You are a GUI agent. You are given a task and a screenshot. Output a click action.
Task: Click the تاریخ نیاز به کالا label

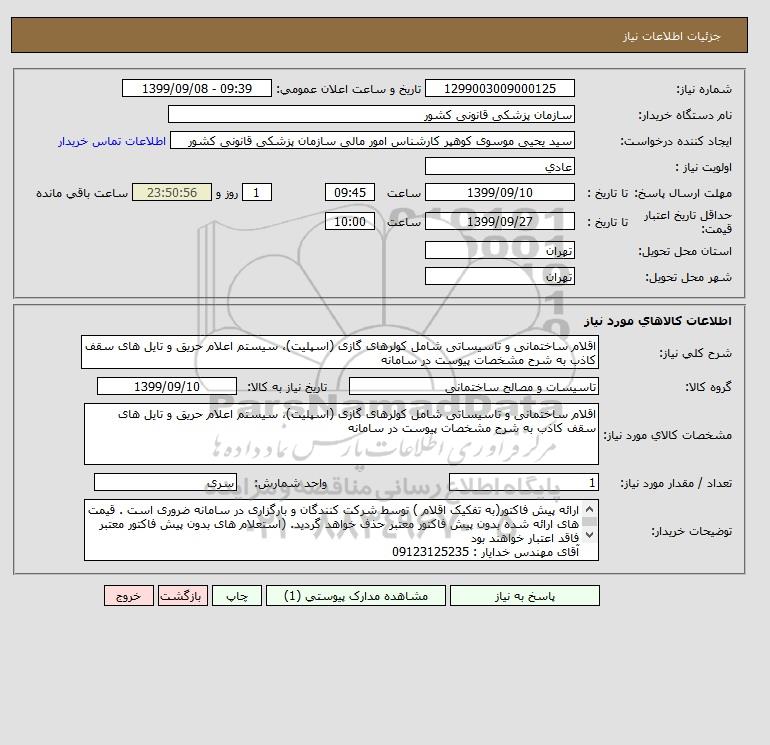coord(287,387)
